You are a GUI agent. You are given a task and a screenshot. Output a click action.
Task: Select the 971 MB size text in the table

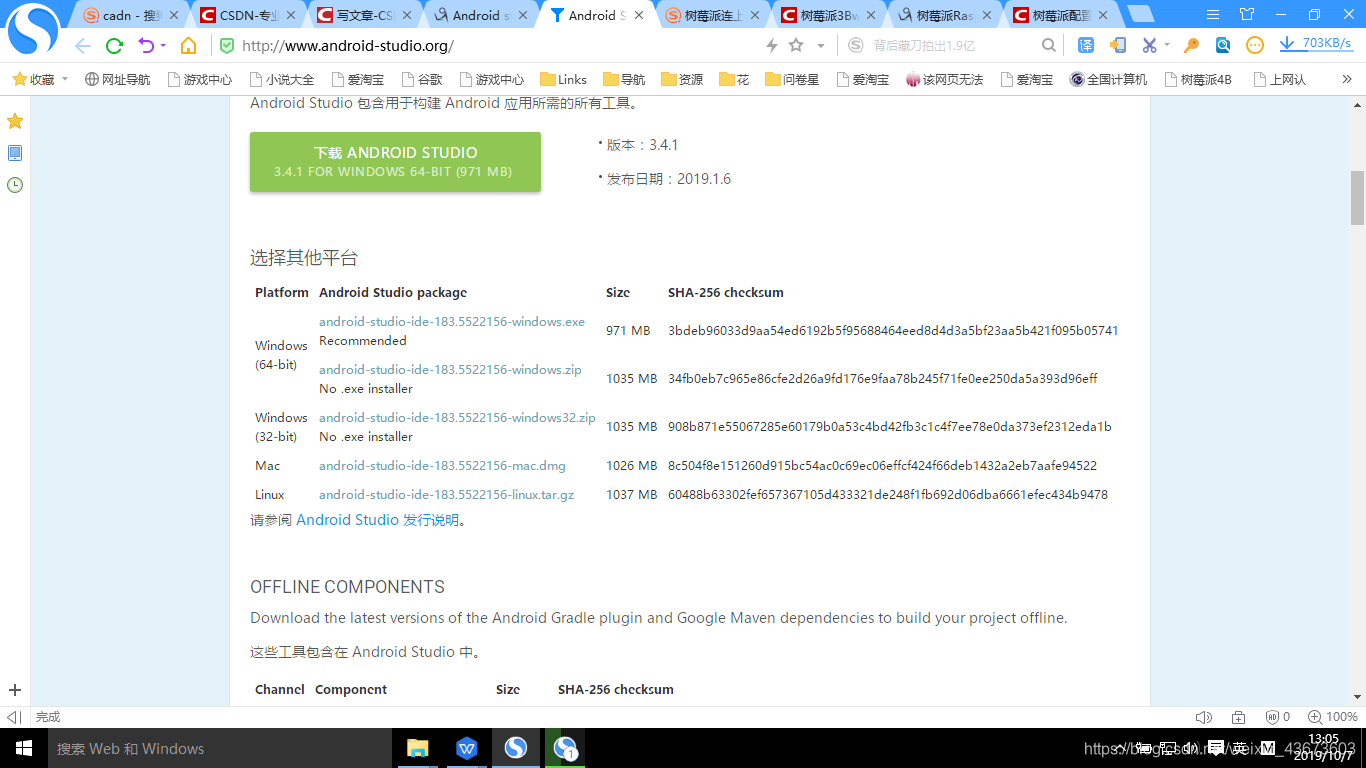click(x=628, y=331)
